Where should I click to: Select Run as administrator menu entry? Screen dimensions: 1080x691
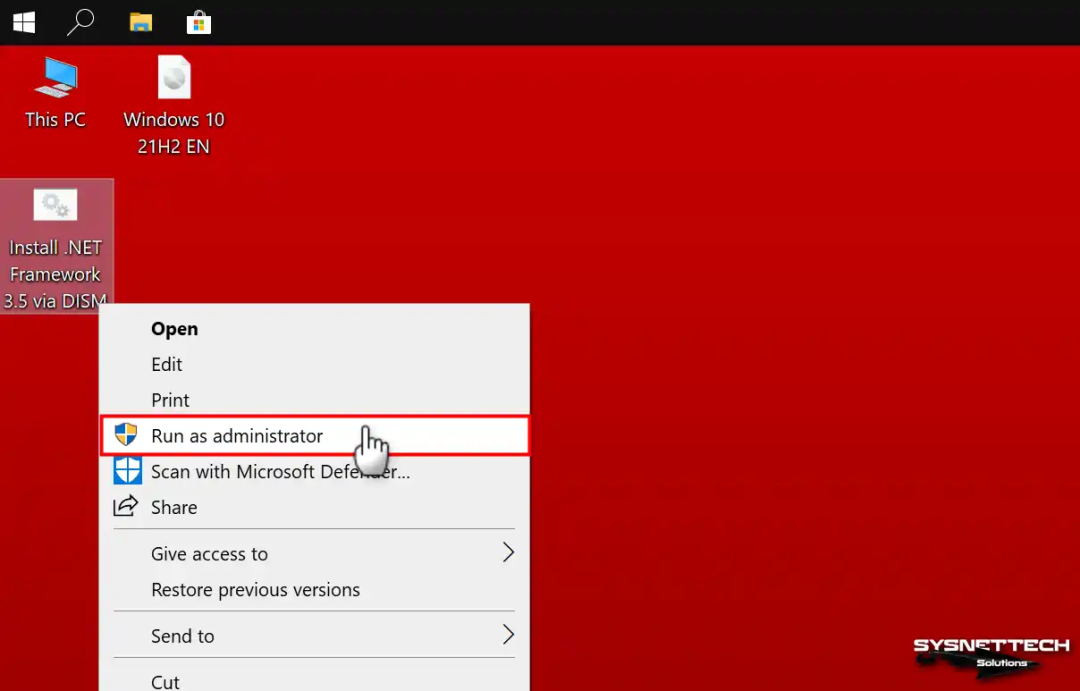(237, 436)
